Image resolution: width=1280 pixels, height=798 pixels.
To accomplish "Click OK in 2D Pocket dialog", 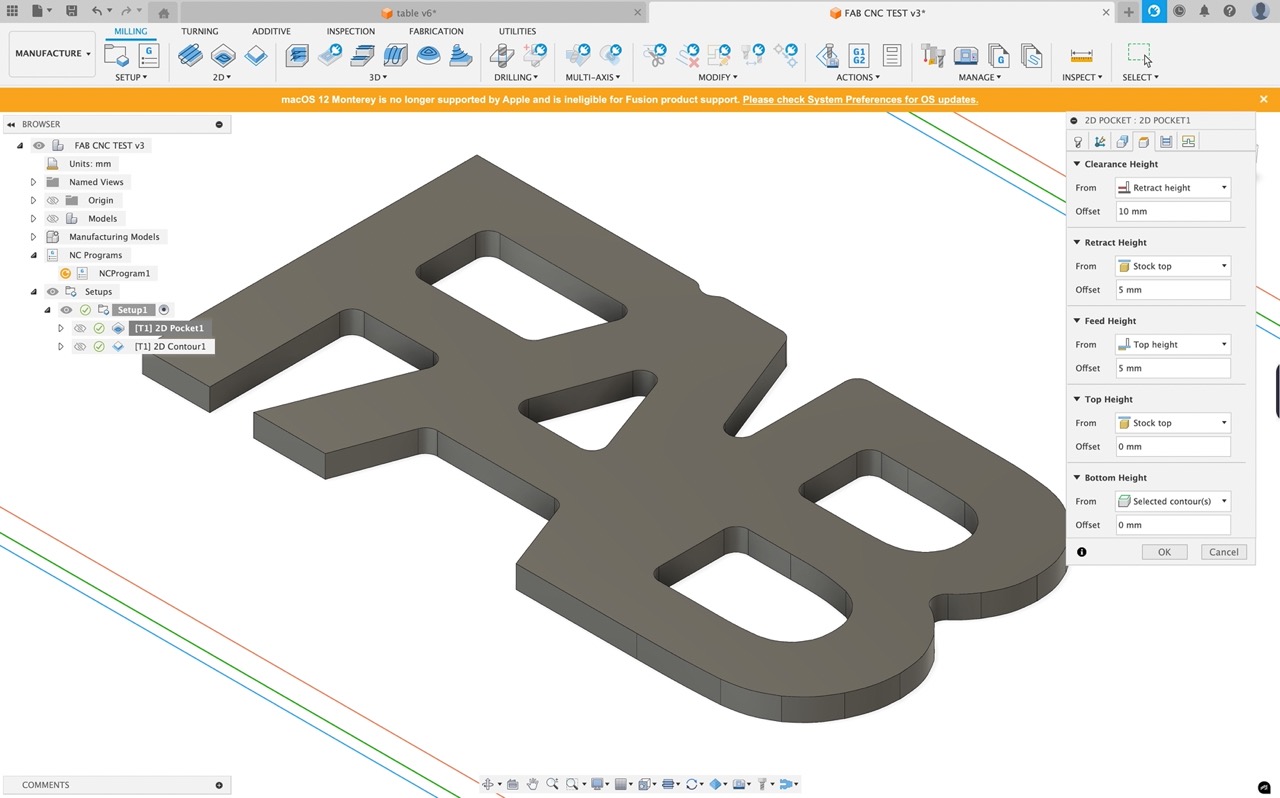I will (1164, 552).
